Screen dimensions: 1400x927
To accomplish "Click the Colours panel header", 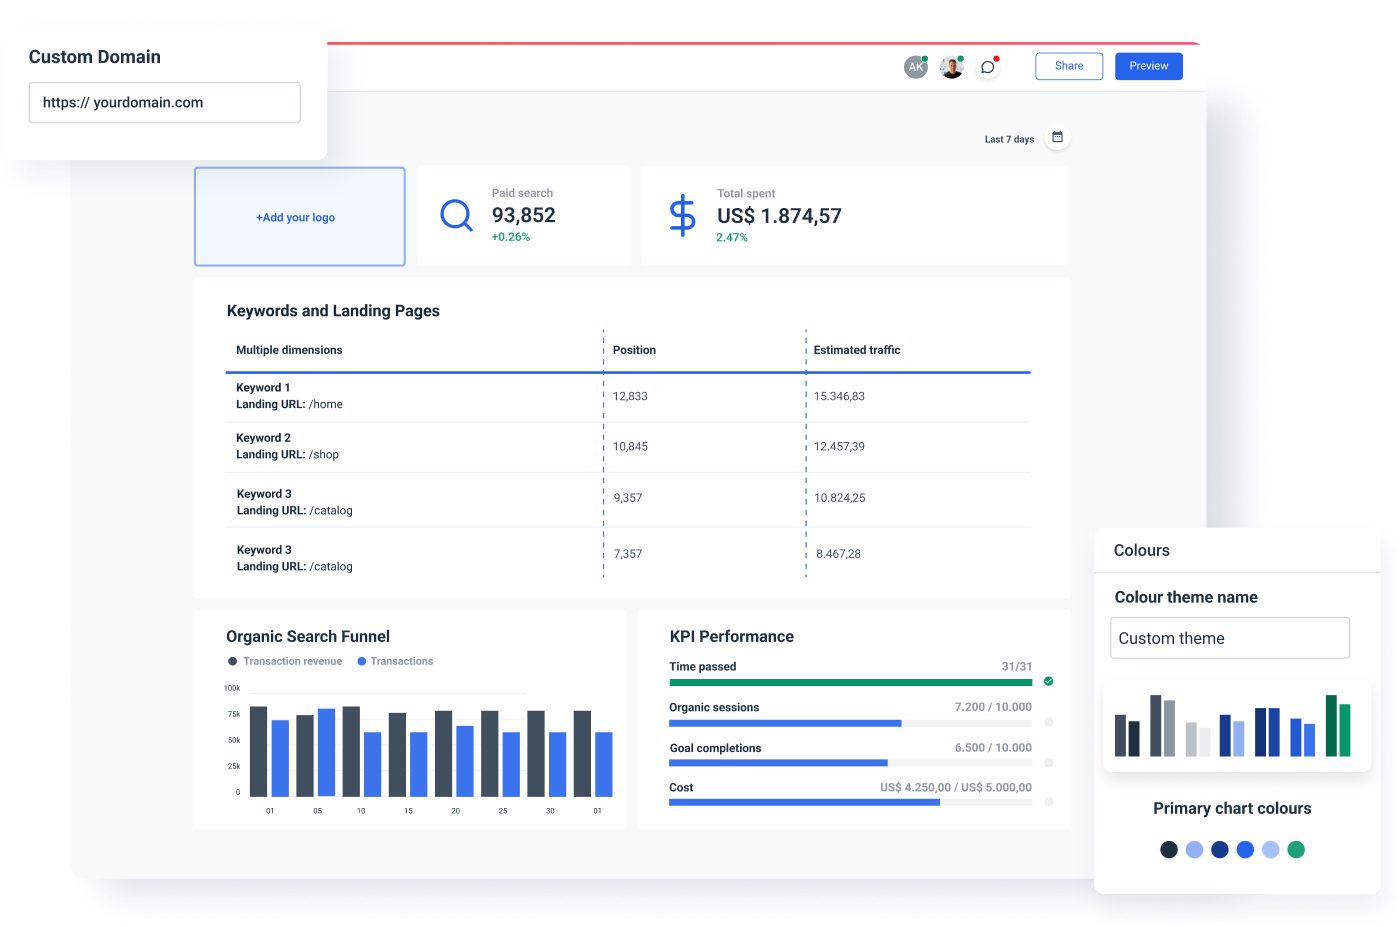I will coord(1142,551).
